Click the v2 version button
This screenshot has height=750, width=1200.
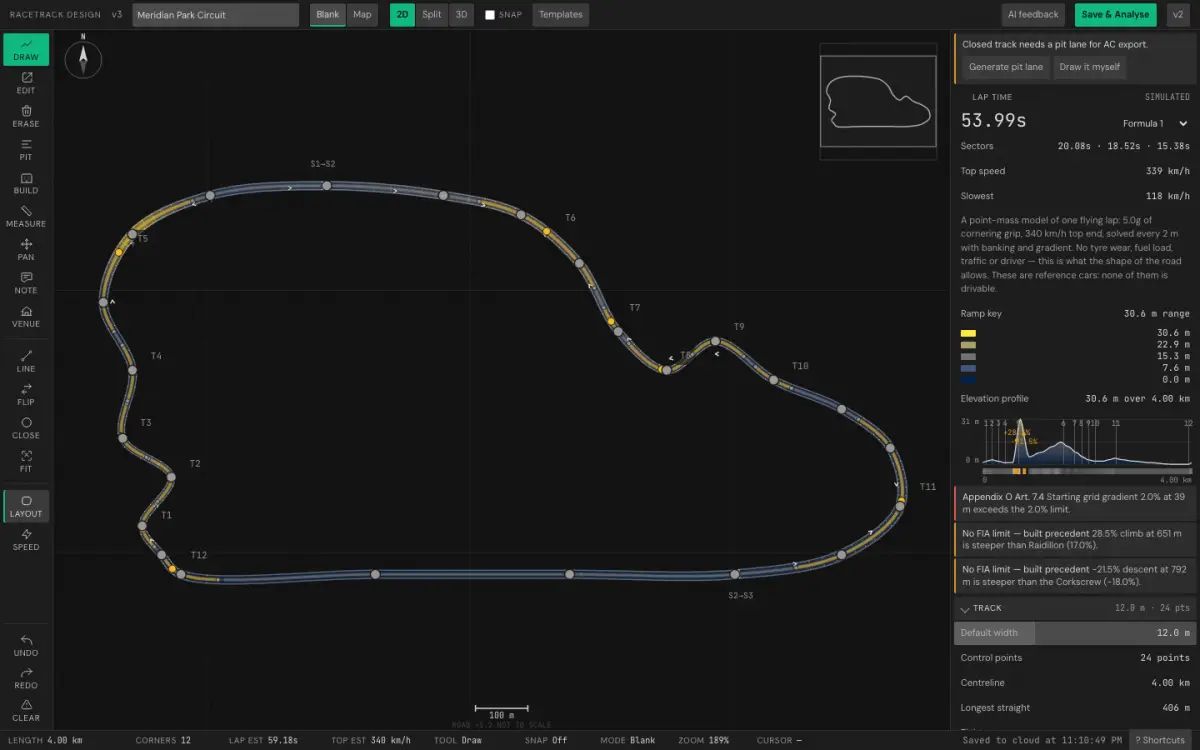pos(1178,15)
